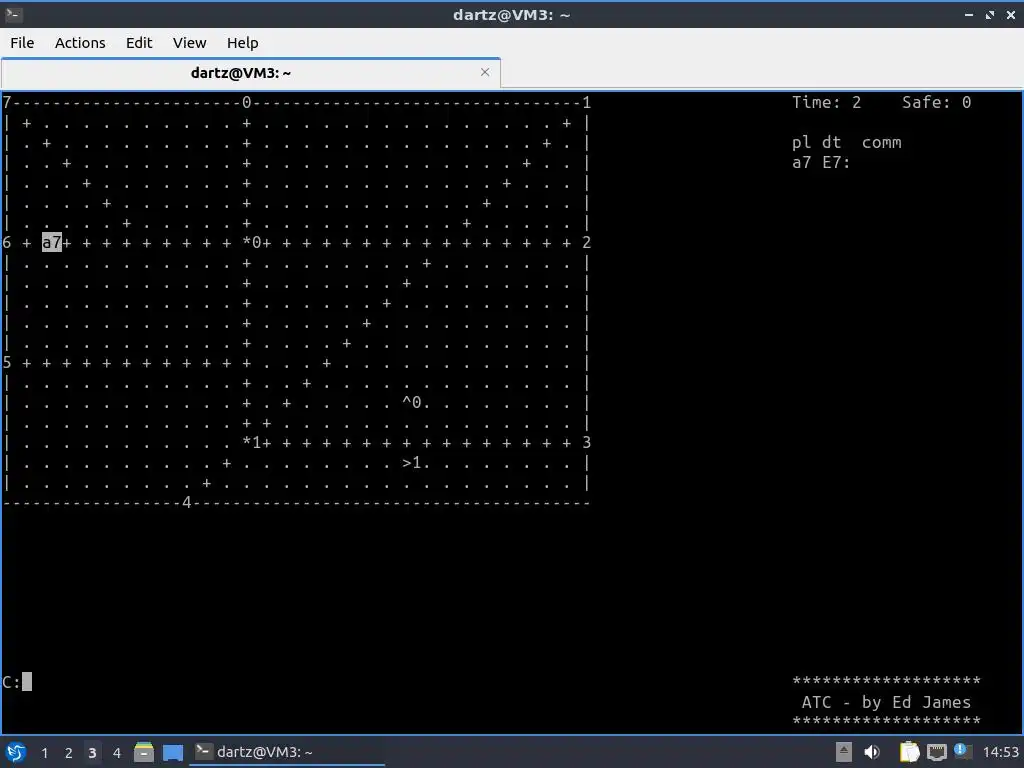Open the volume control icon
This screenshot has width=1024, height=768.
[x=872, y=752]
